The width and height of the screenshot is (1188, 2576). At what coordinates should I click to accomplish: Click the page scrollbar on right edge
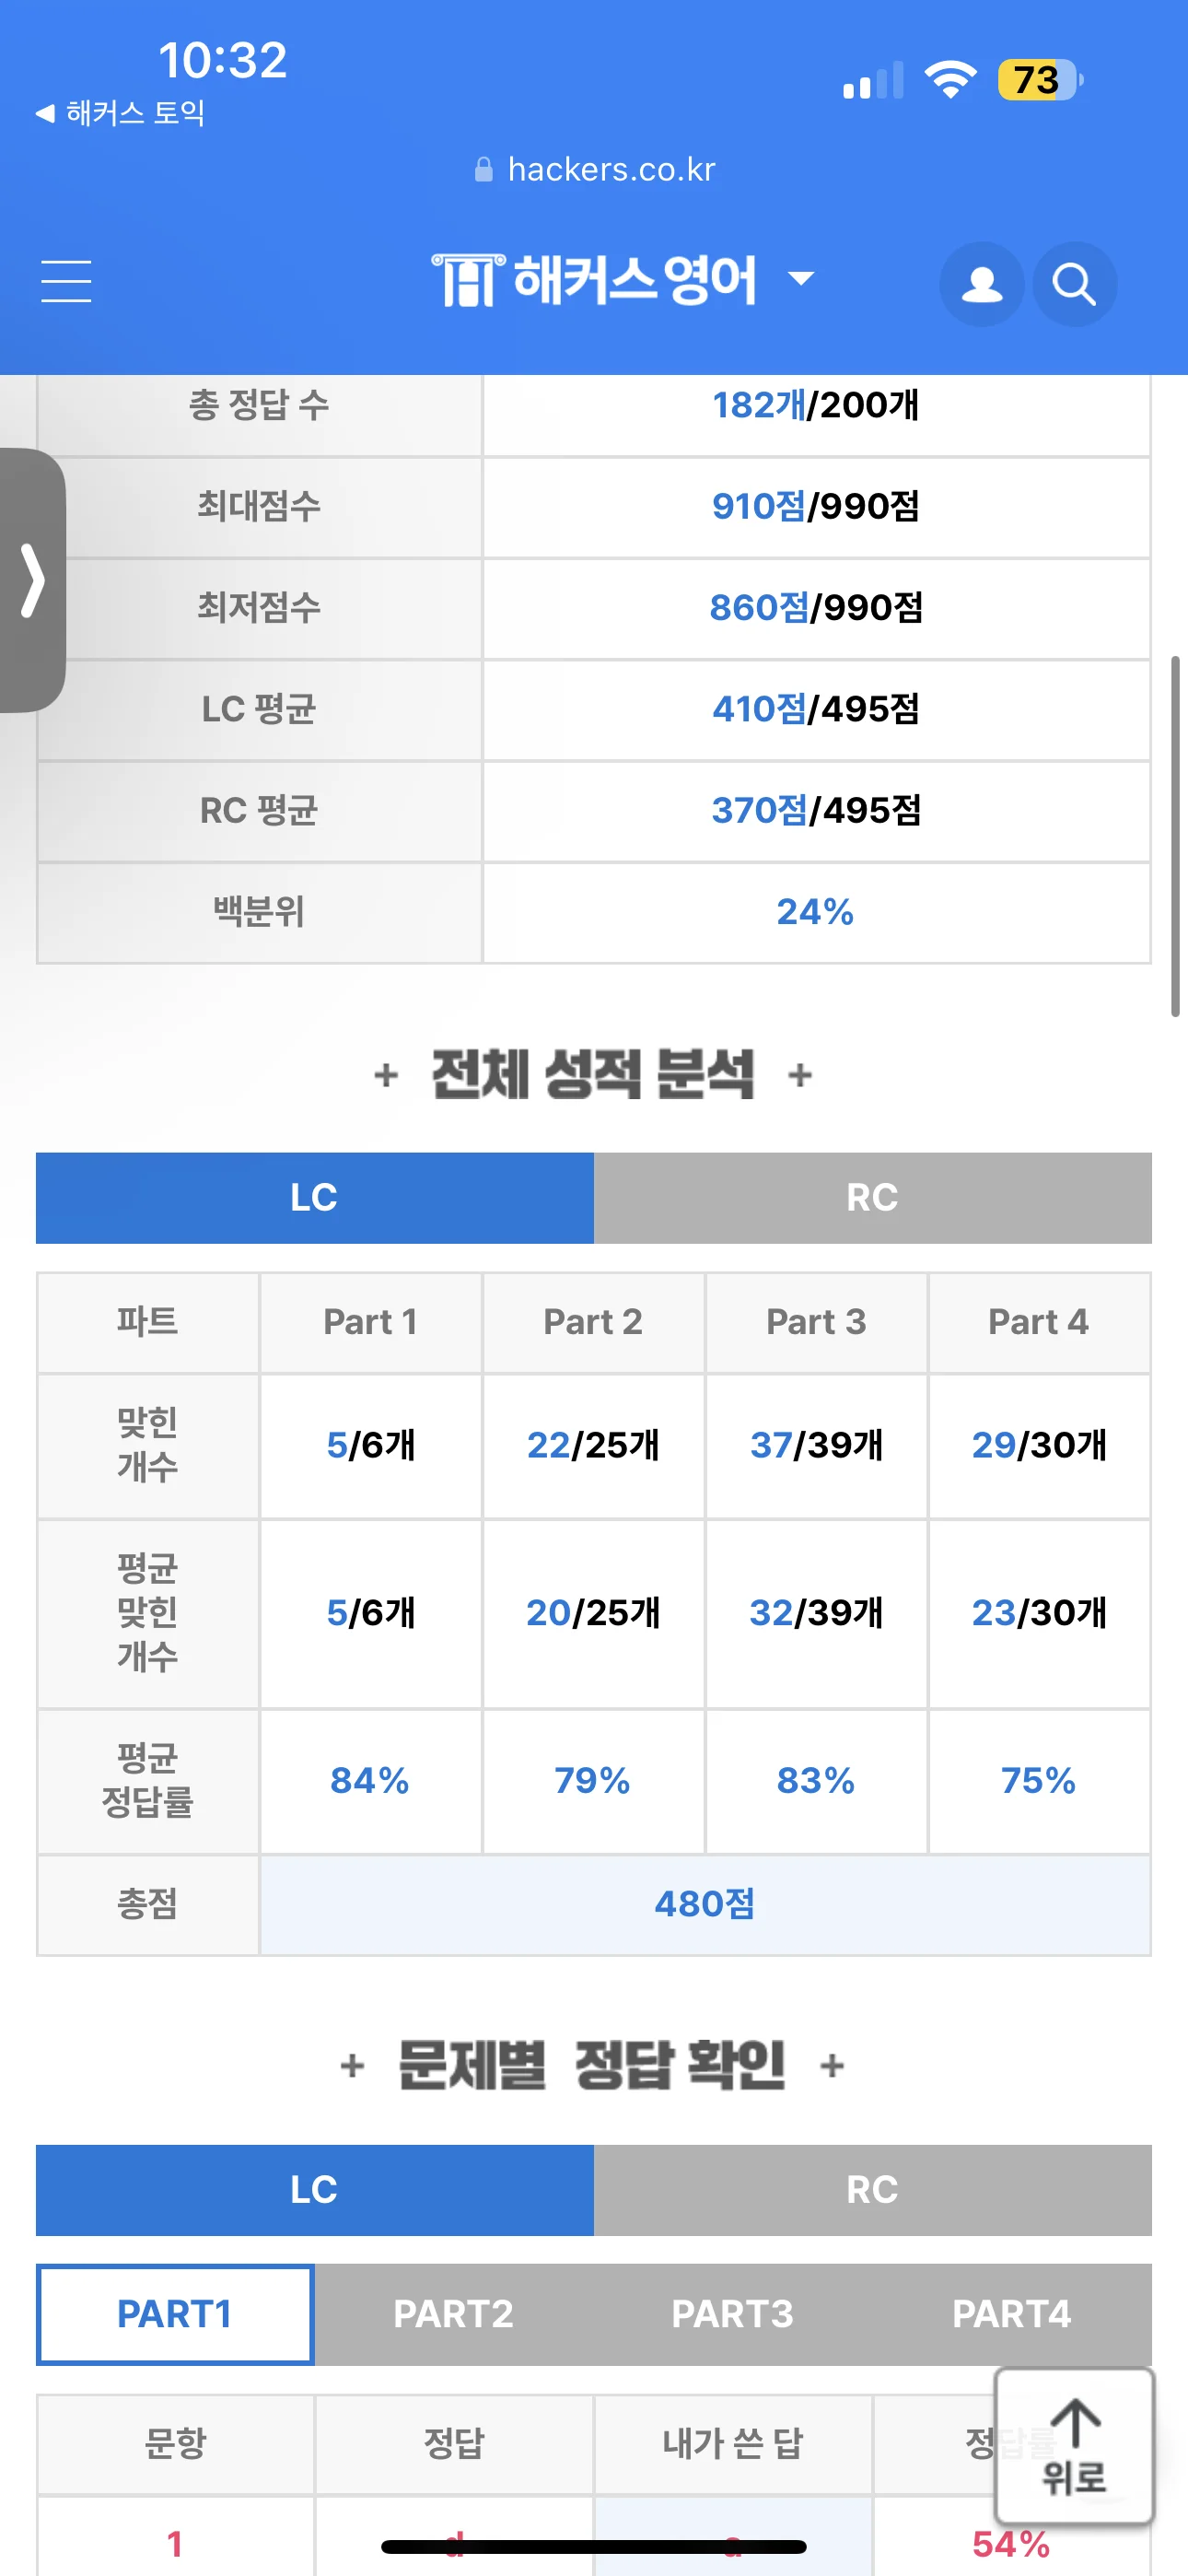point(1176,836)
